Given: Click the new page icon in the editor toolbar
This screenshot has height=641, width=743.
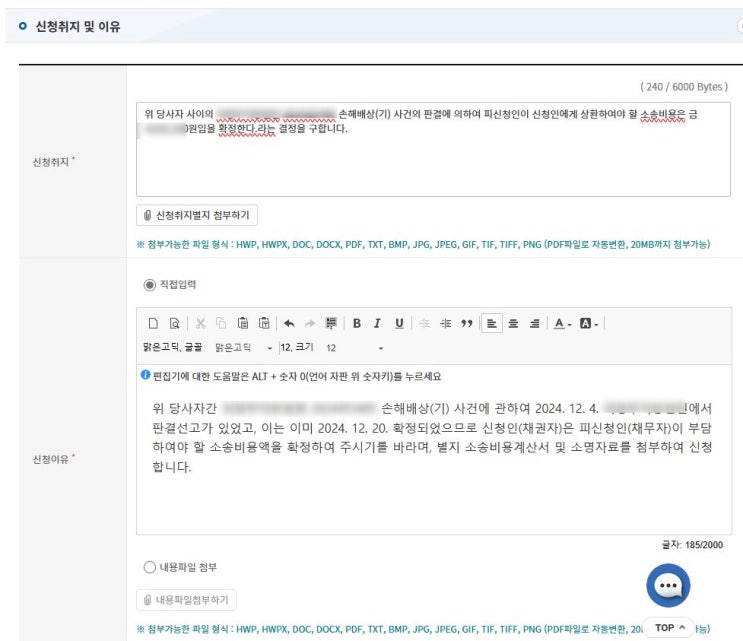Looking at the screenshot, I should click(x=153, y=323).
